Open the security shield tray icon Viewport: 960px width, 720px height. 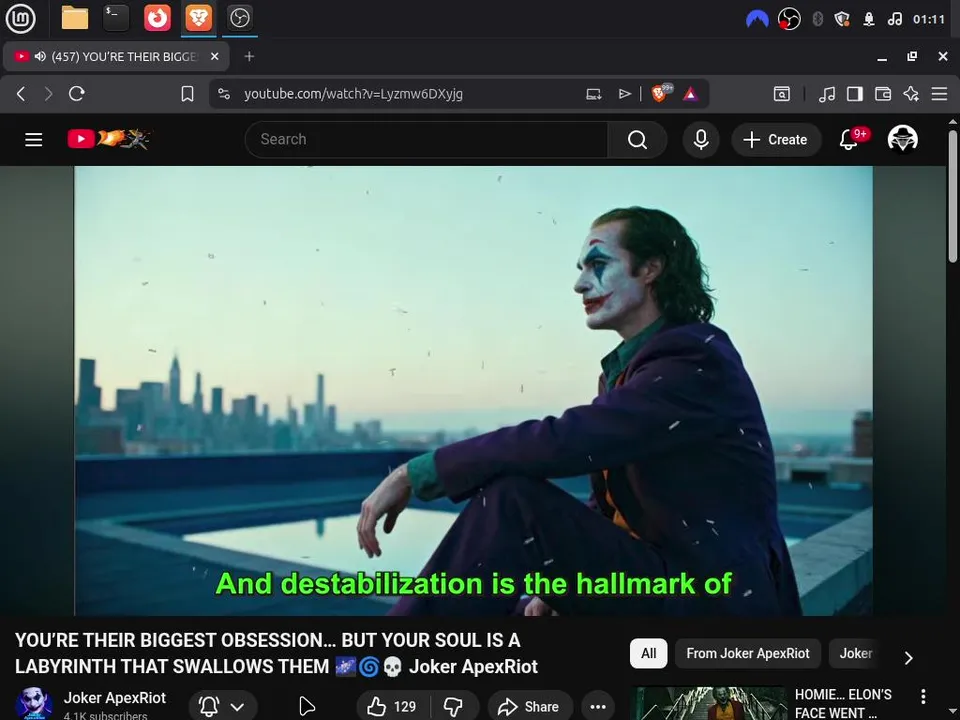tap(842, 20)
